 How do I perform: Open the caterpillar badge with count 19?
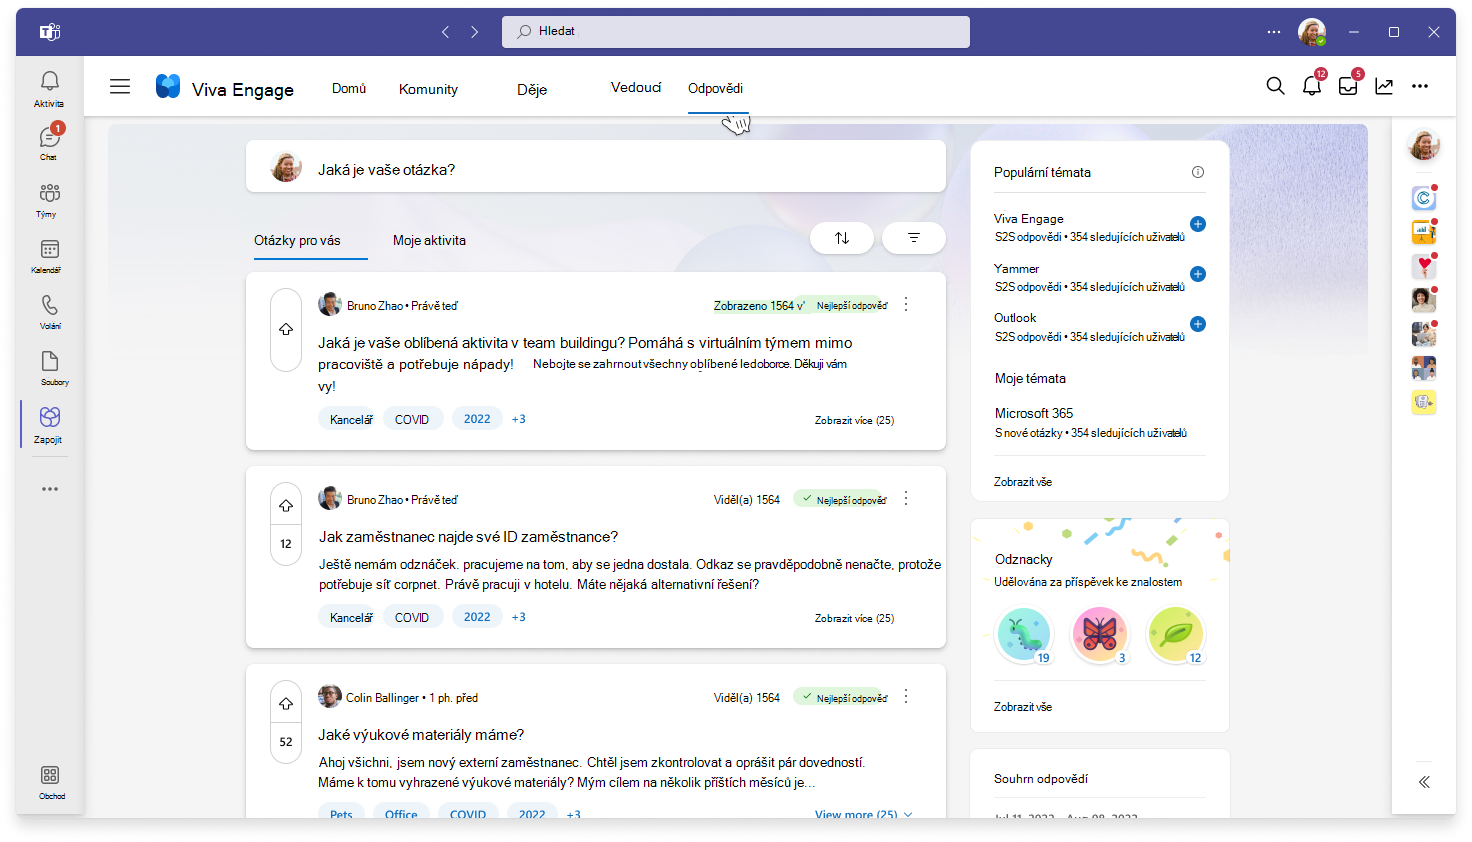pos(1024,634)
